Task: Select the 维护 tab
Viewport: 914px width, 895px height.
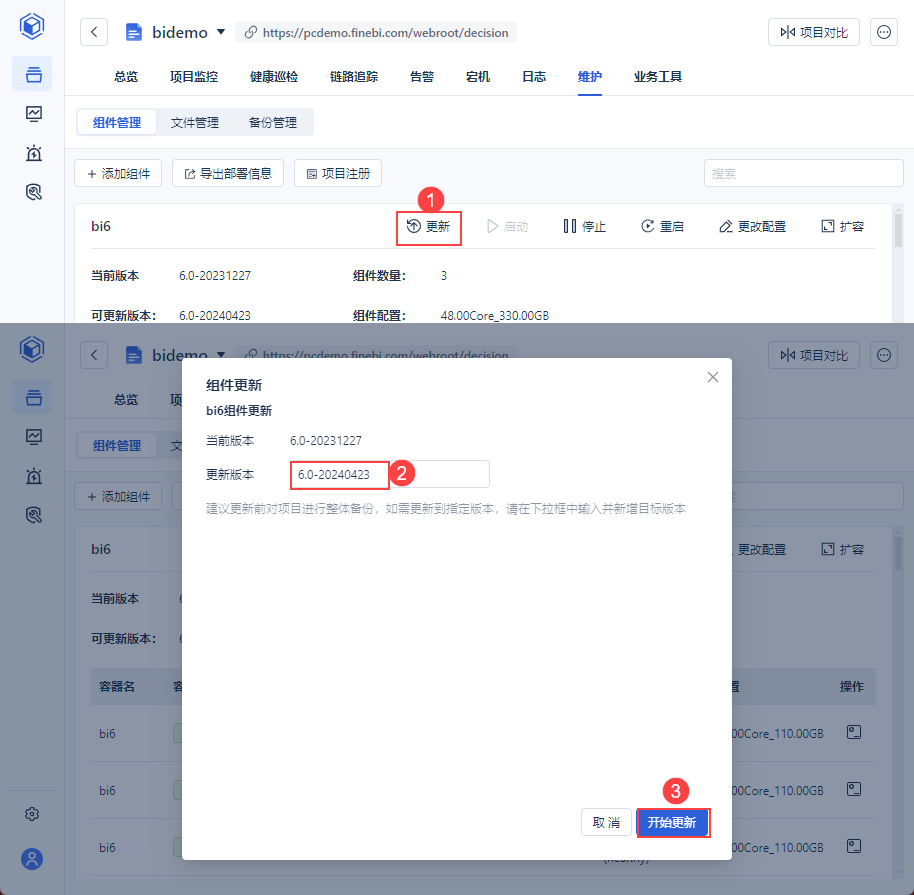Action: click(590, 76)
